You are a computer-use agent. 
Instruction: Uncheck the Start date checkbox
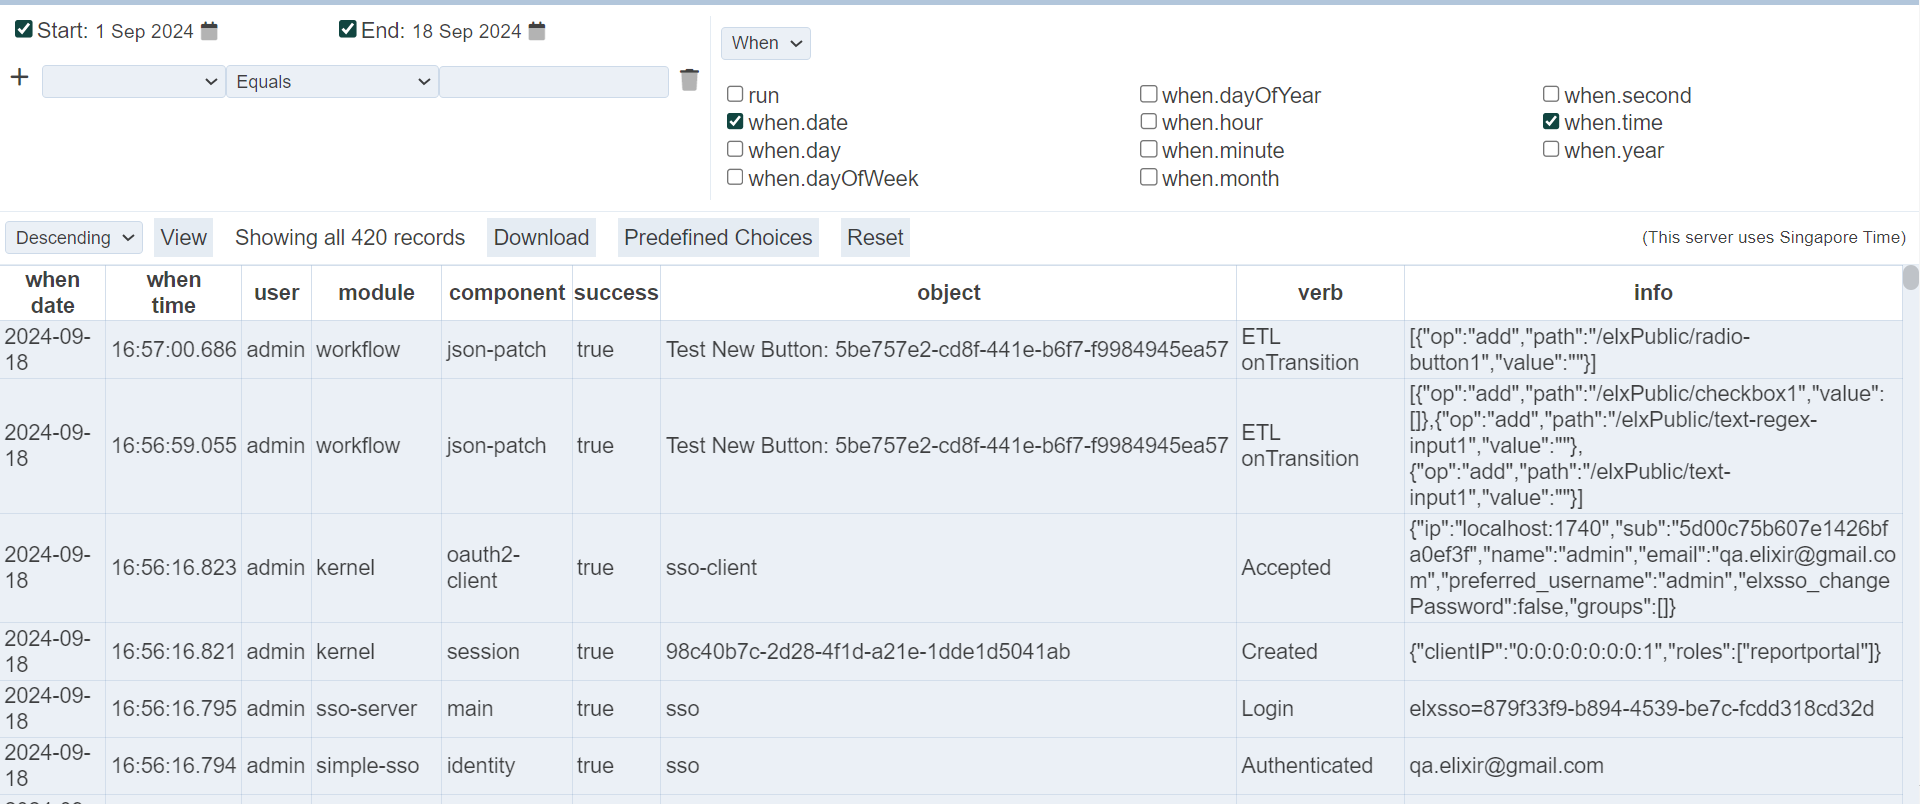[24, 29]
